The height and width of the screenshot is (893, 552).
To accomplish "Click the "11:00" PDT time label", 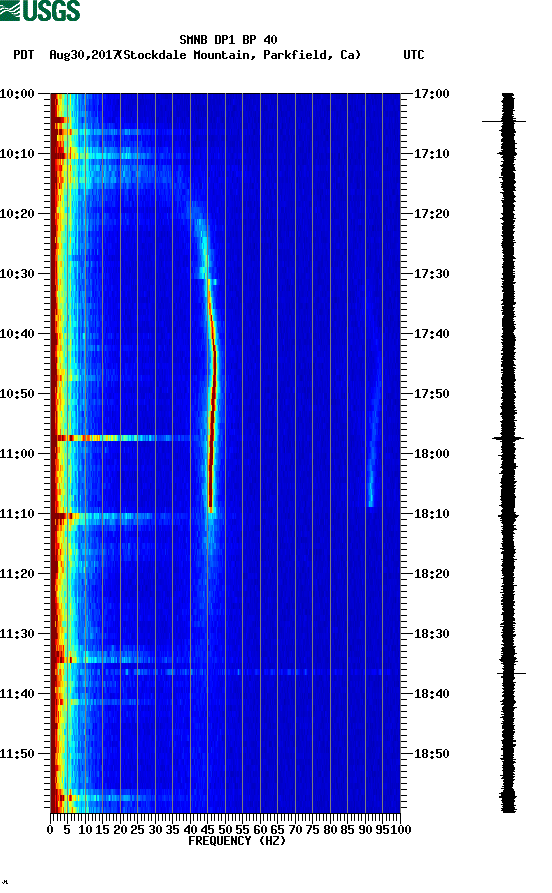I will 17,454.
